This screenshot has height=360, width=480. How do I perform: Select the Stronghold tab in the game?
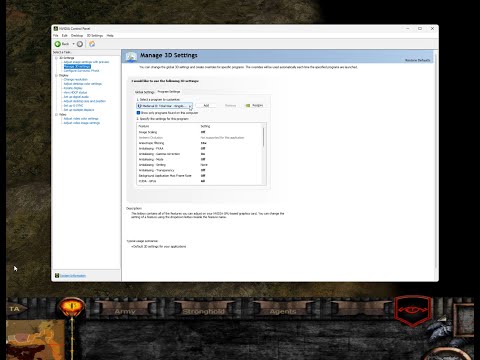coord(203,311)
